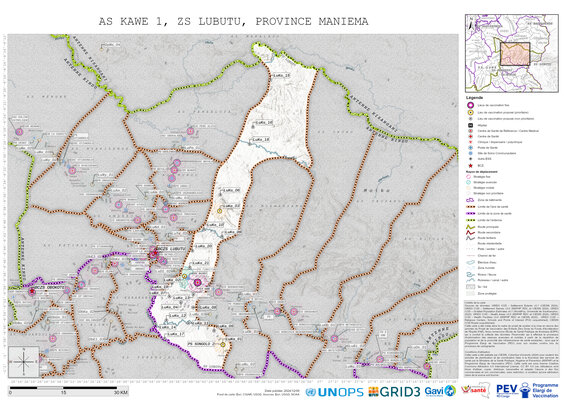566x400 pixels.
Task: Click the LuKa_22 map label
Action: point(231,206)
